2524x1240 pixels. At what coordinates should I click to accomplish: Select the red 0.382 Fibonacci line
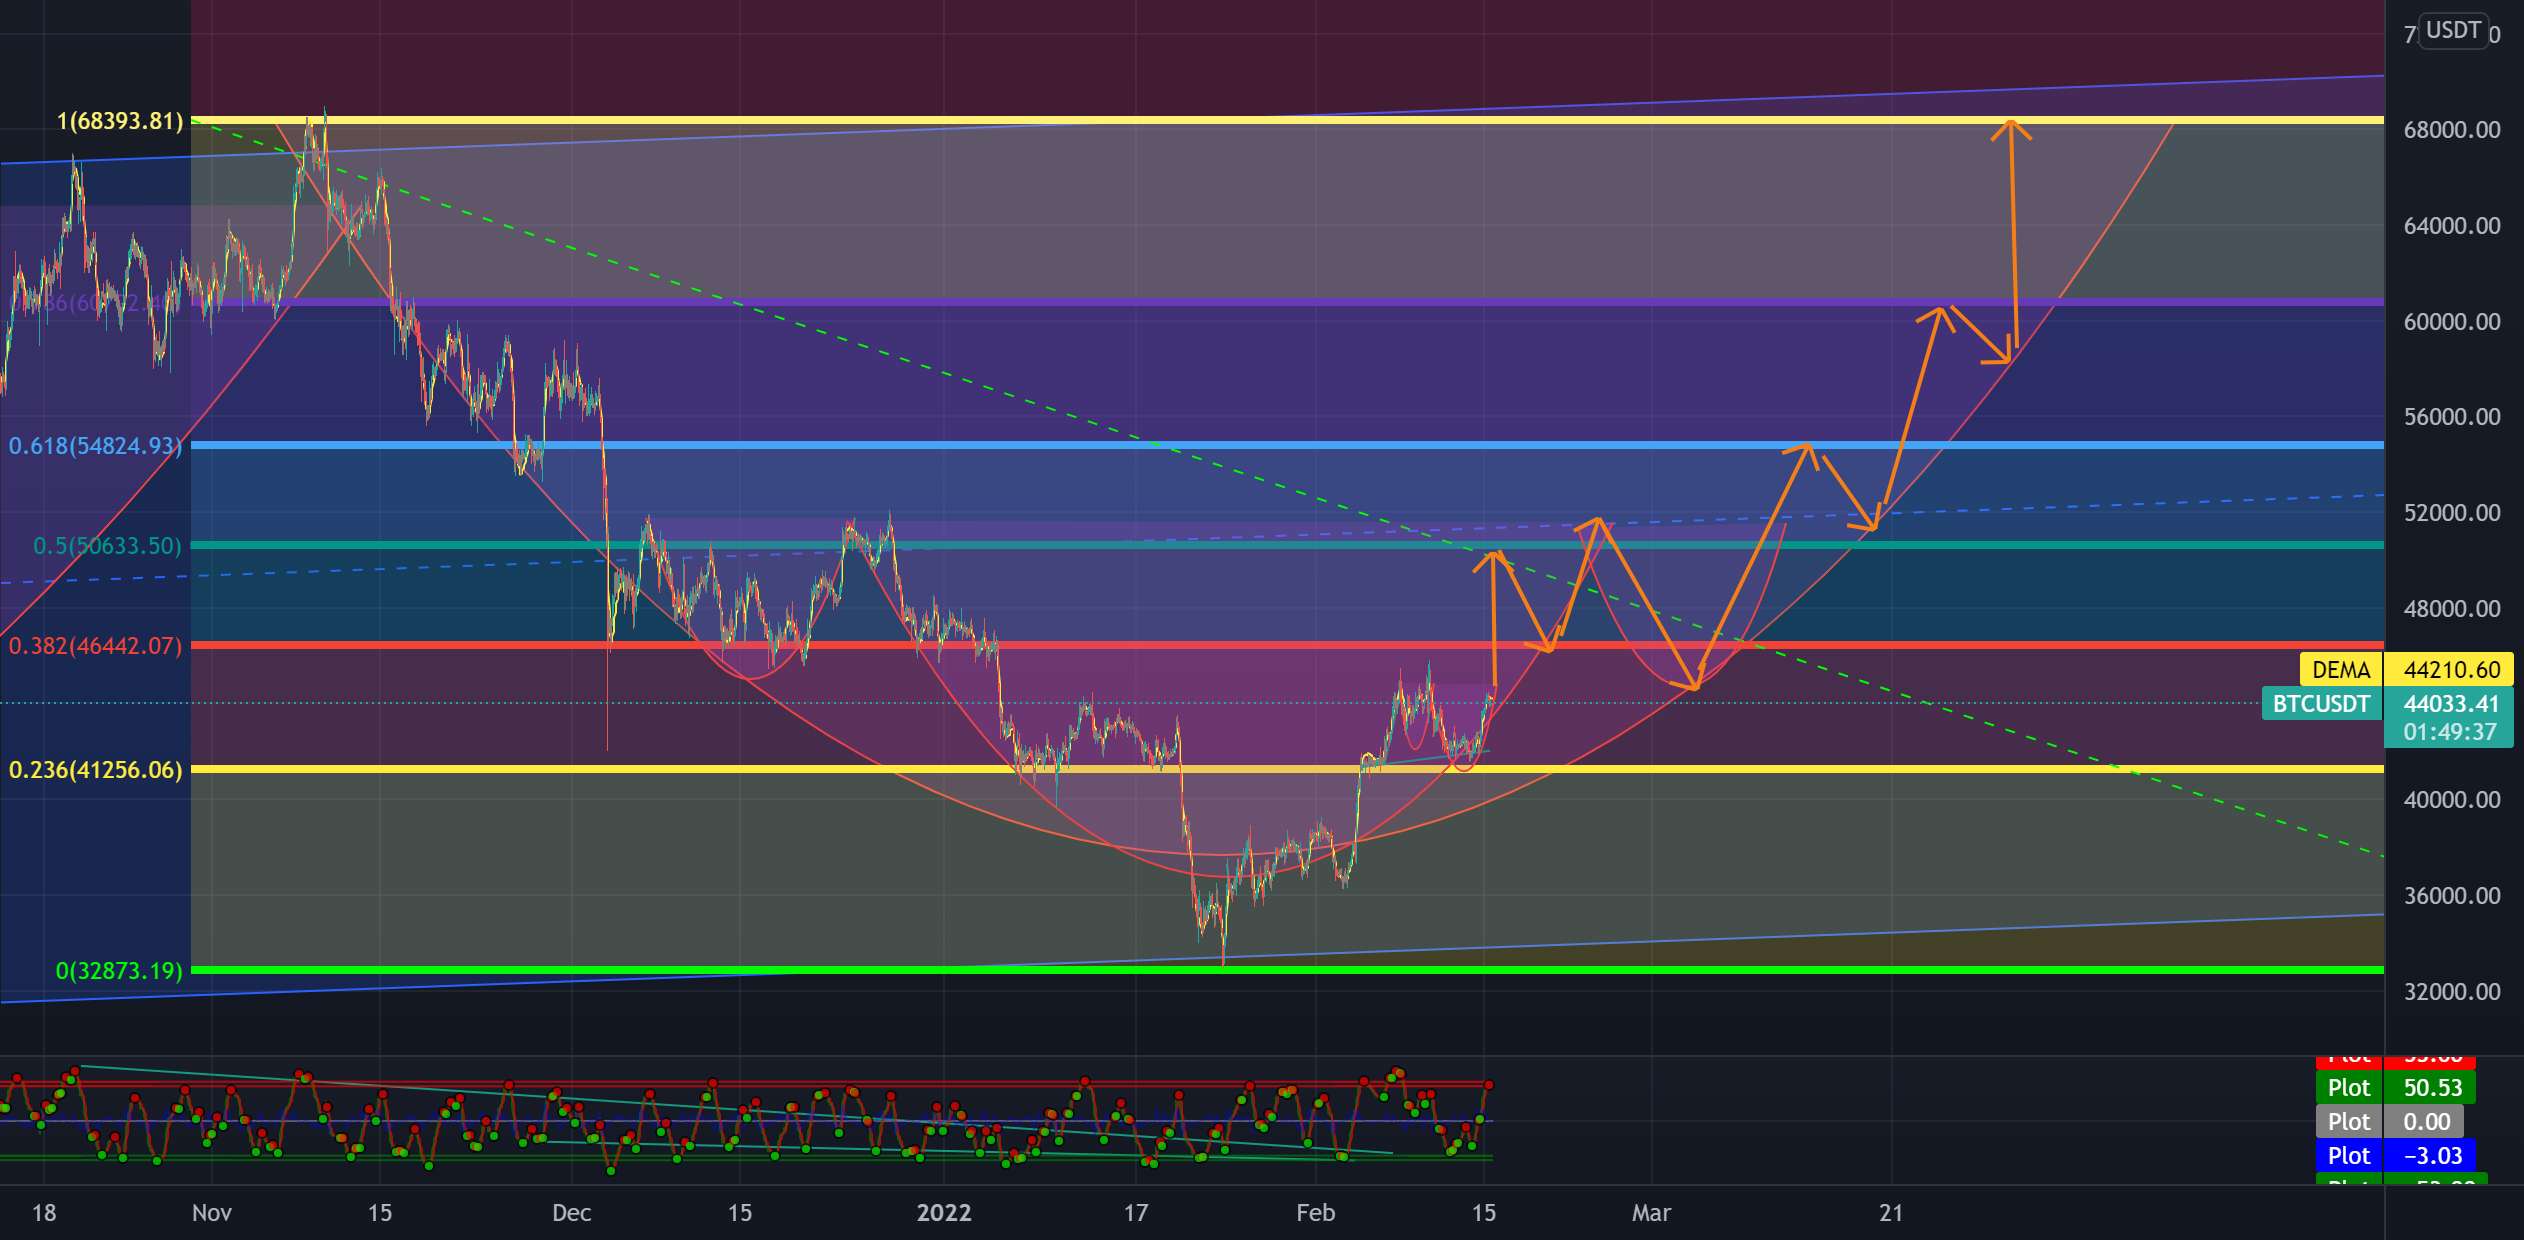[x=1287, y=645]
